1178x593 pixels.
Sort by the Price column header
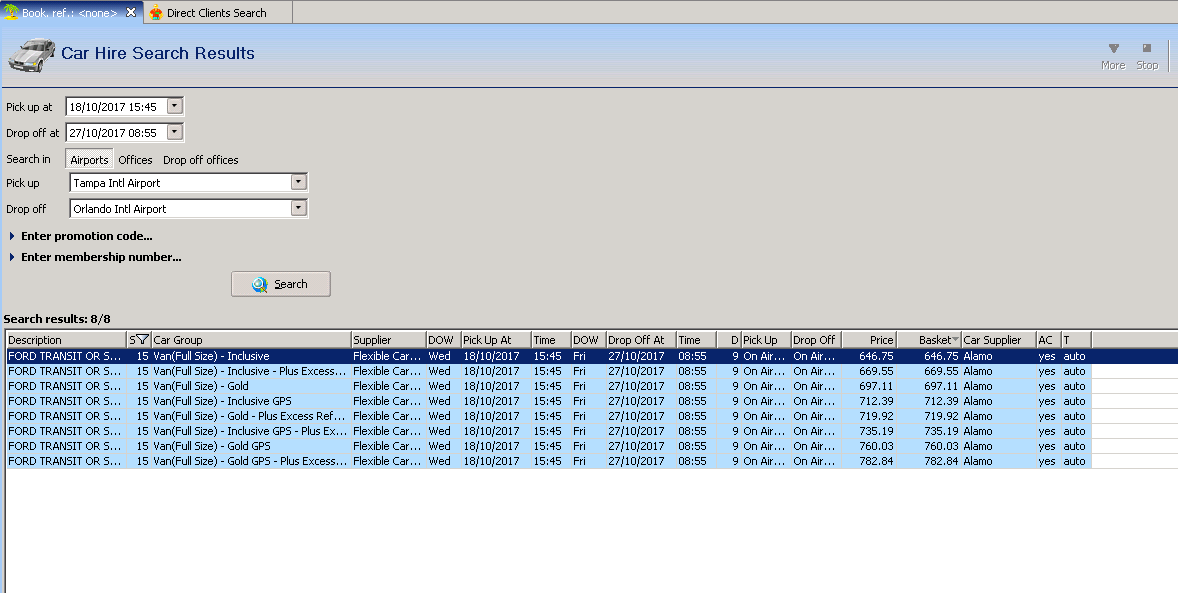pos(869,340)
